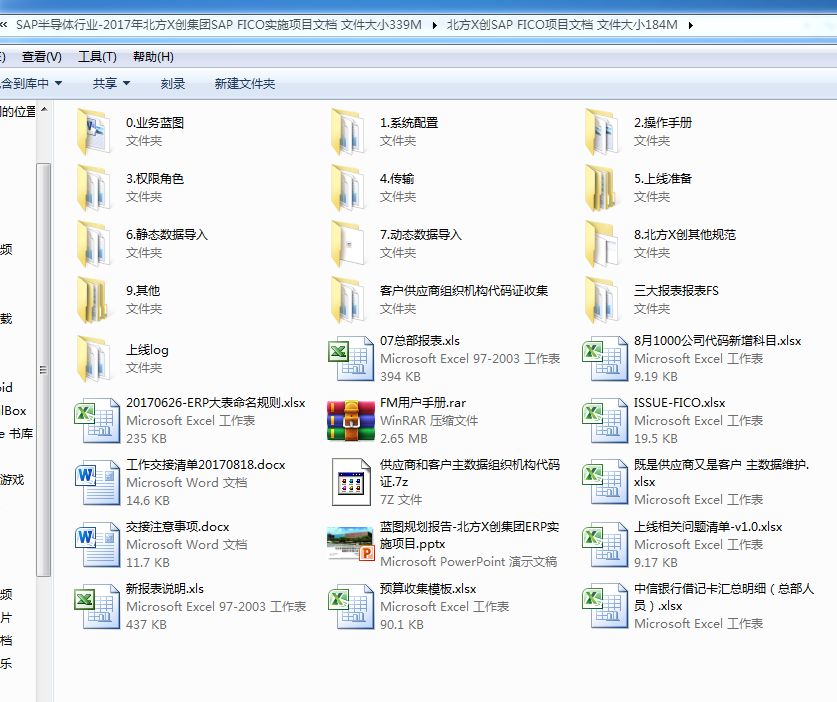Open the 帮助(H) menu

(x=153, y=57)
